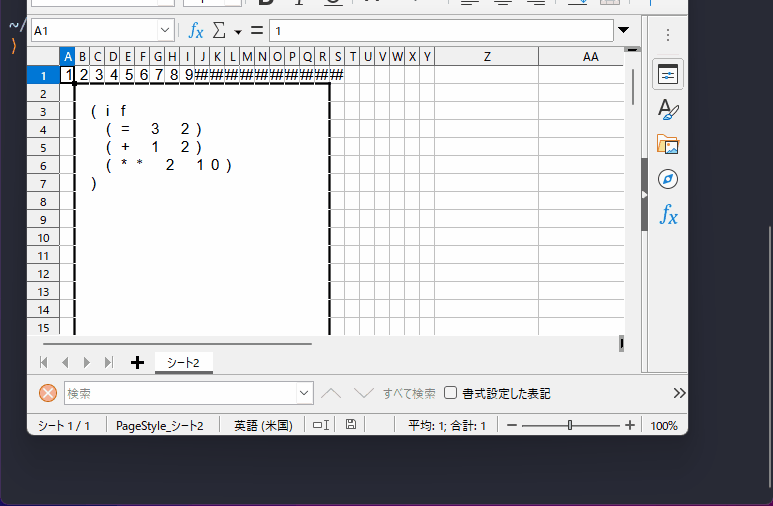
Task: Click the vertical scrollbar thumb
Action: coord(632,87)
